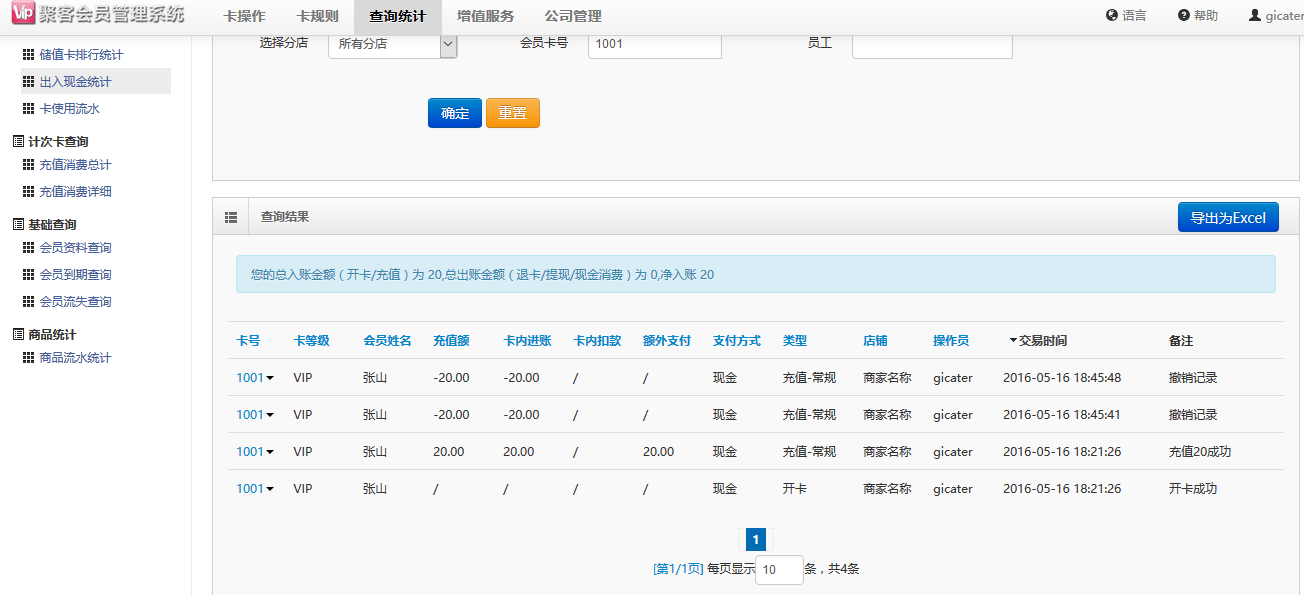Image resolution: width=1304 pixels, height=595 pixels.
Task: Click the grid icon beside 充值消费总计
Action: tap(28, 165)
